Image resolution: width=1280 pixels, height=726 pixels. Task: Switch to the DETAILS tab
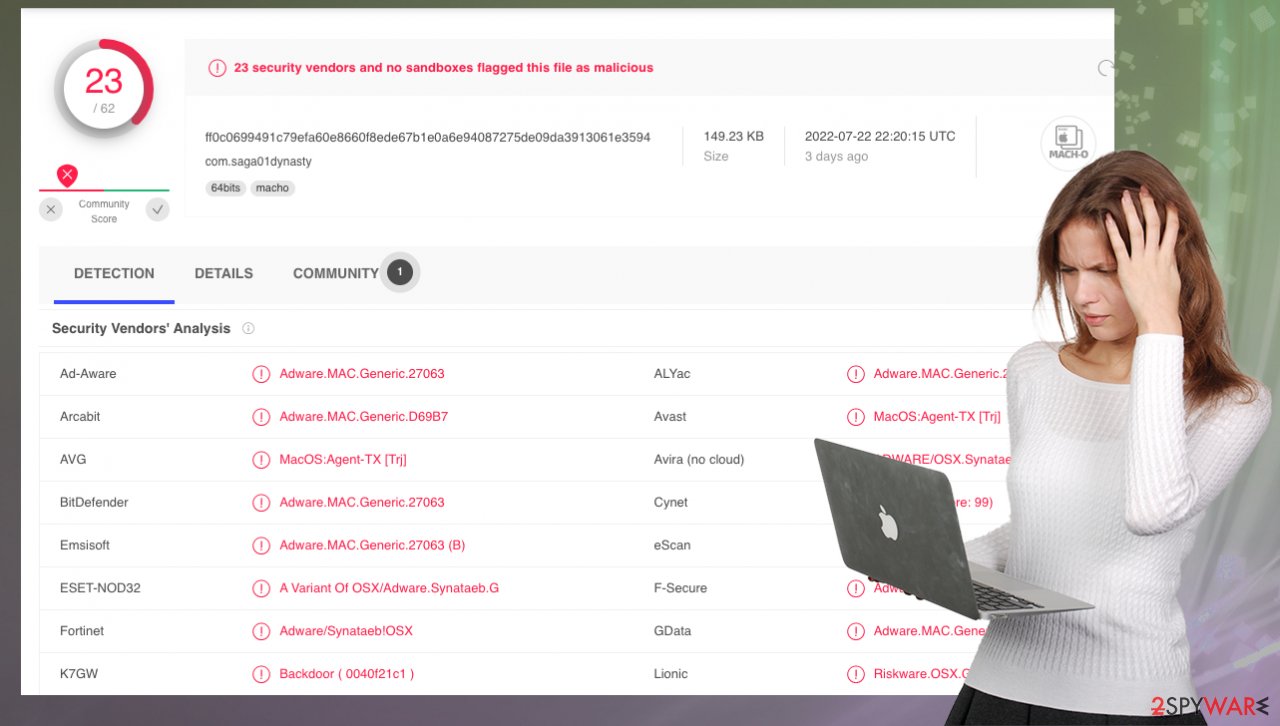point(224,273)
